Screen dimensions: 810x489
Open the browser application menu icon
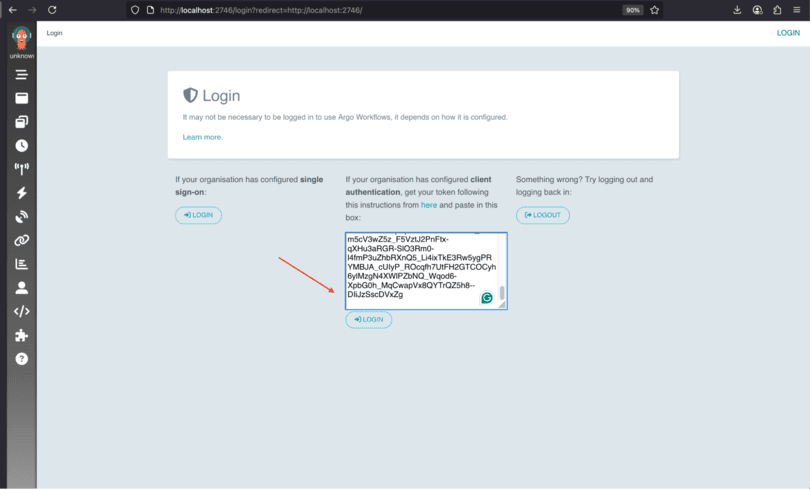pyautogui.click(x=797, y=10)
